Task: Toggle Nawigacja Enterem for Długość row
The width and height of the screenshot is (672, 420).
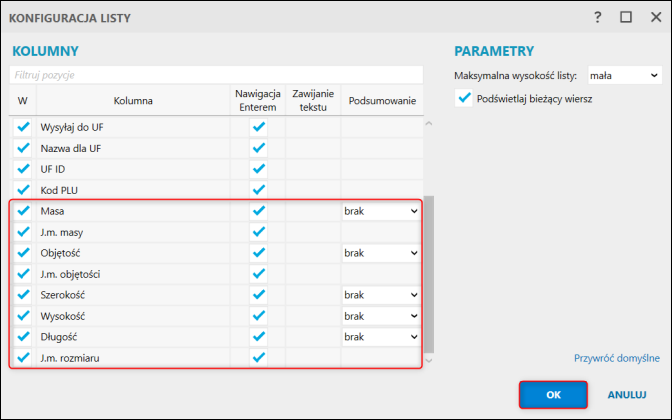Action: pos(259,337)
